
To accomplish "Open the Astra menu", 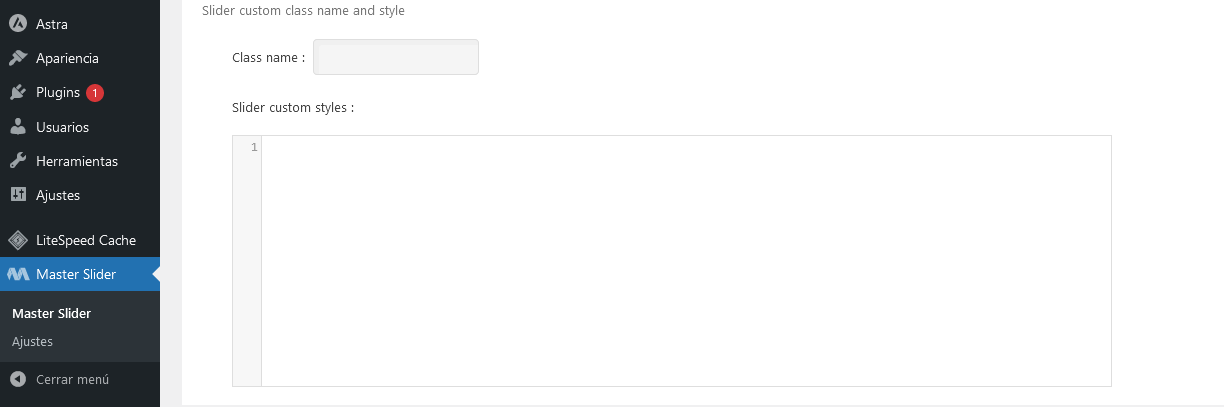I will pyautogui.click(x=52, y=24).
